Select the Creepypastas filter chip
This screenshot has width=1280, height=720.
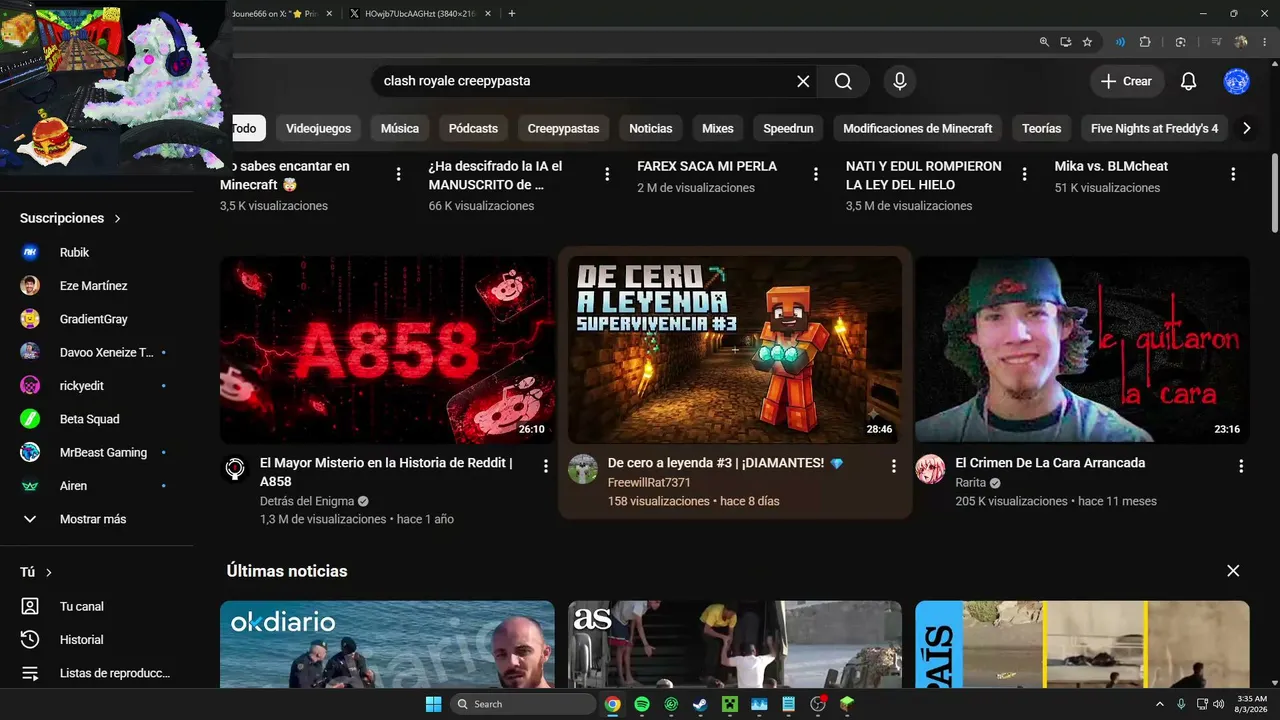point(563,128)
